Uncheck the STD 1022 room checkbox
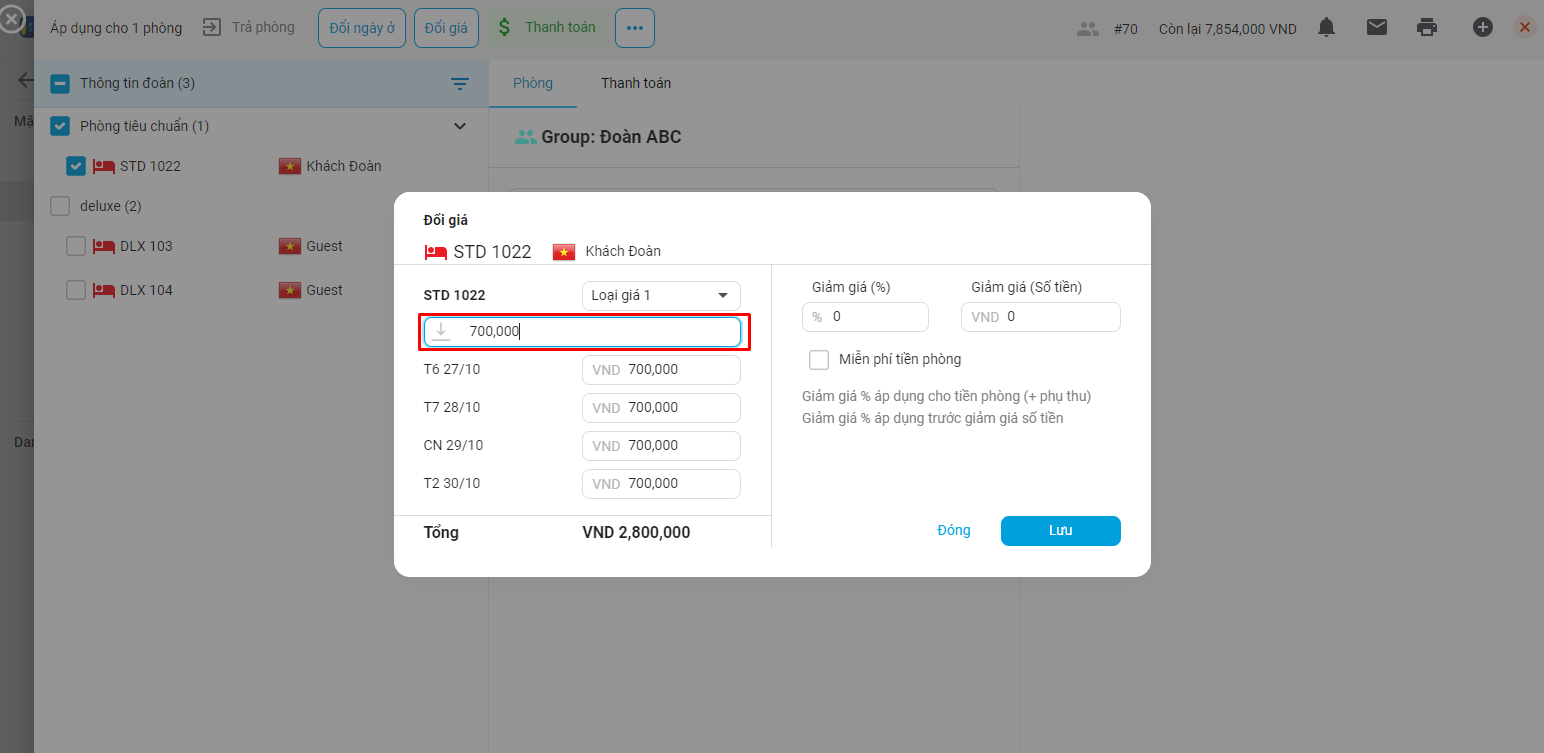This screenshot has height=753, width=1544. (x=76, y=166)
